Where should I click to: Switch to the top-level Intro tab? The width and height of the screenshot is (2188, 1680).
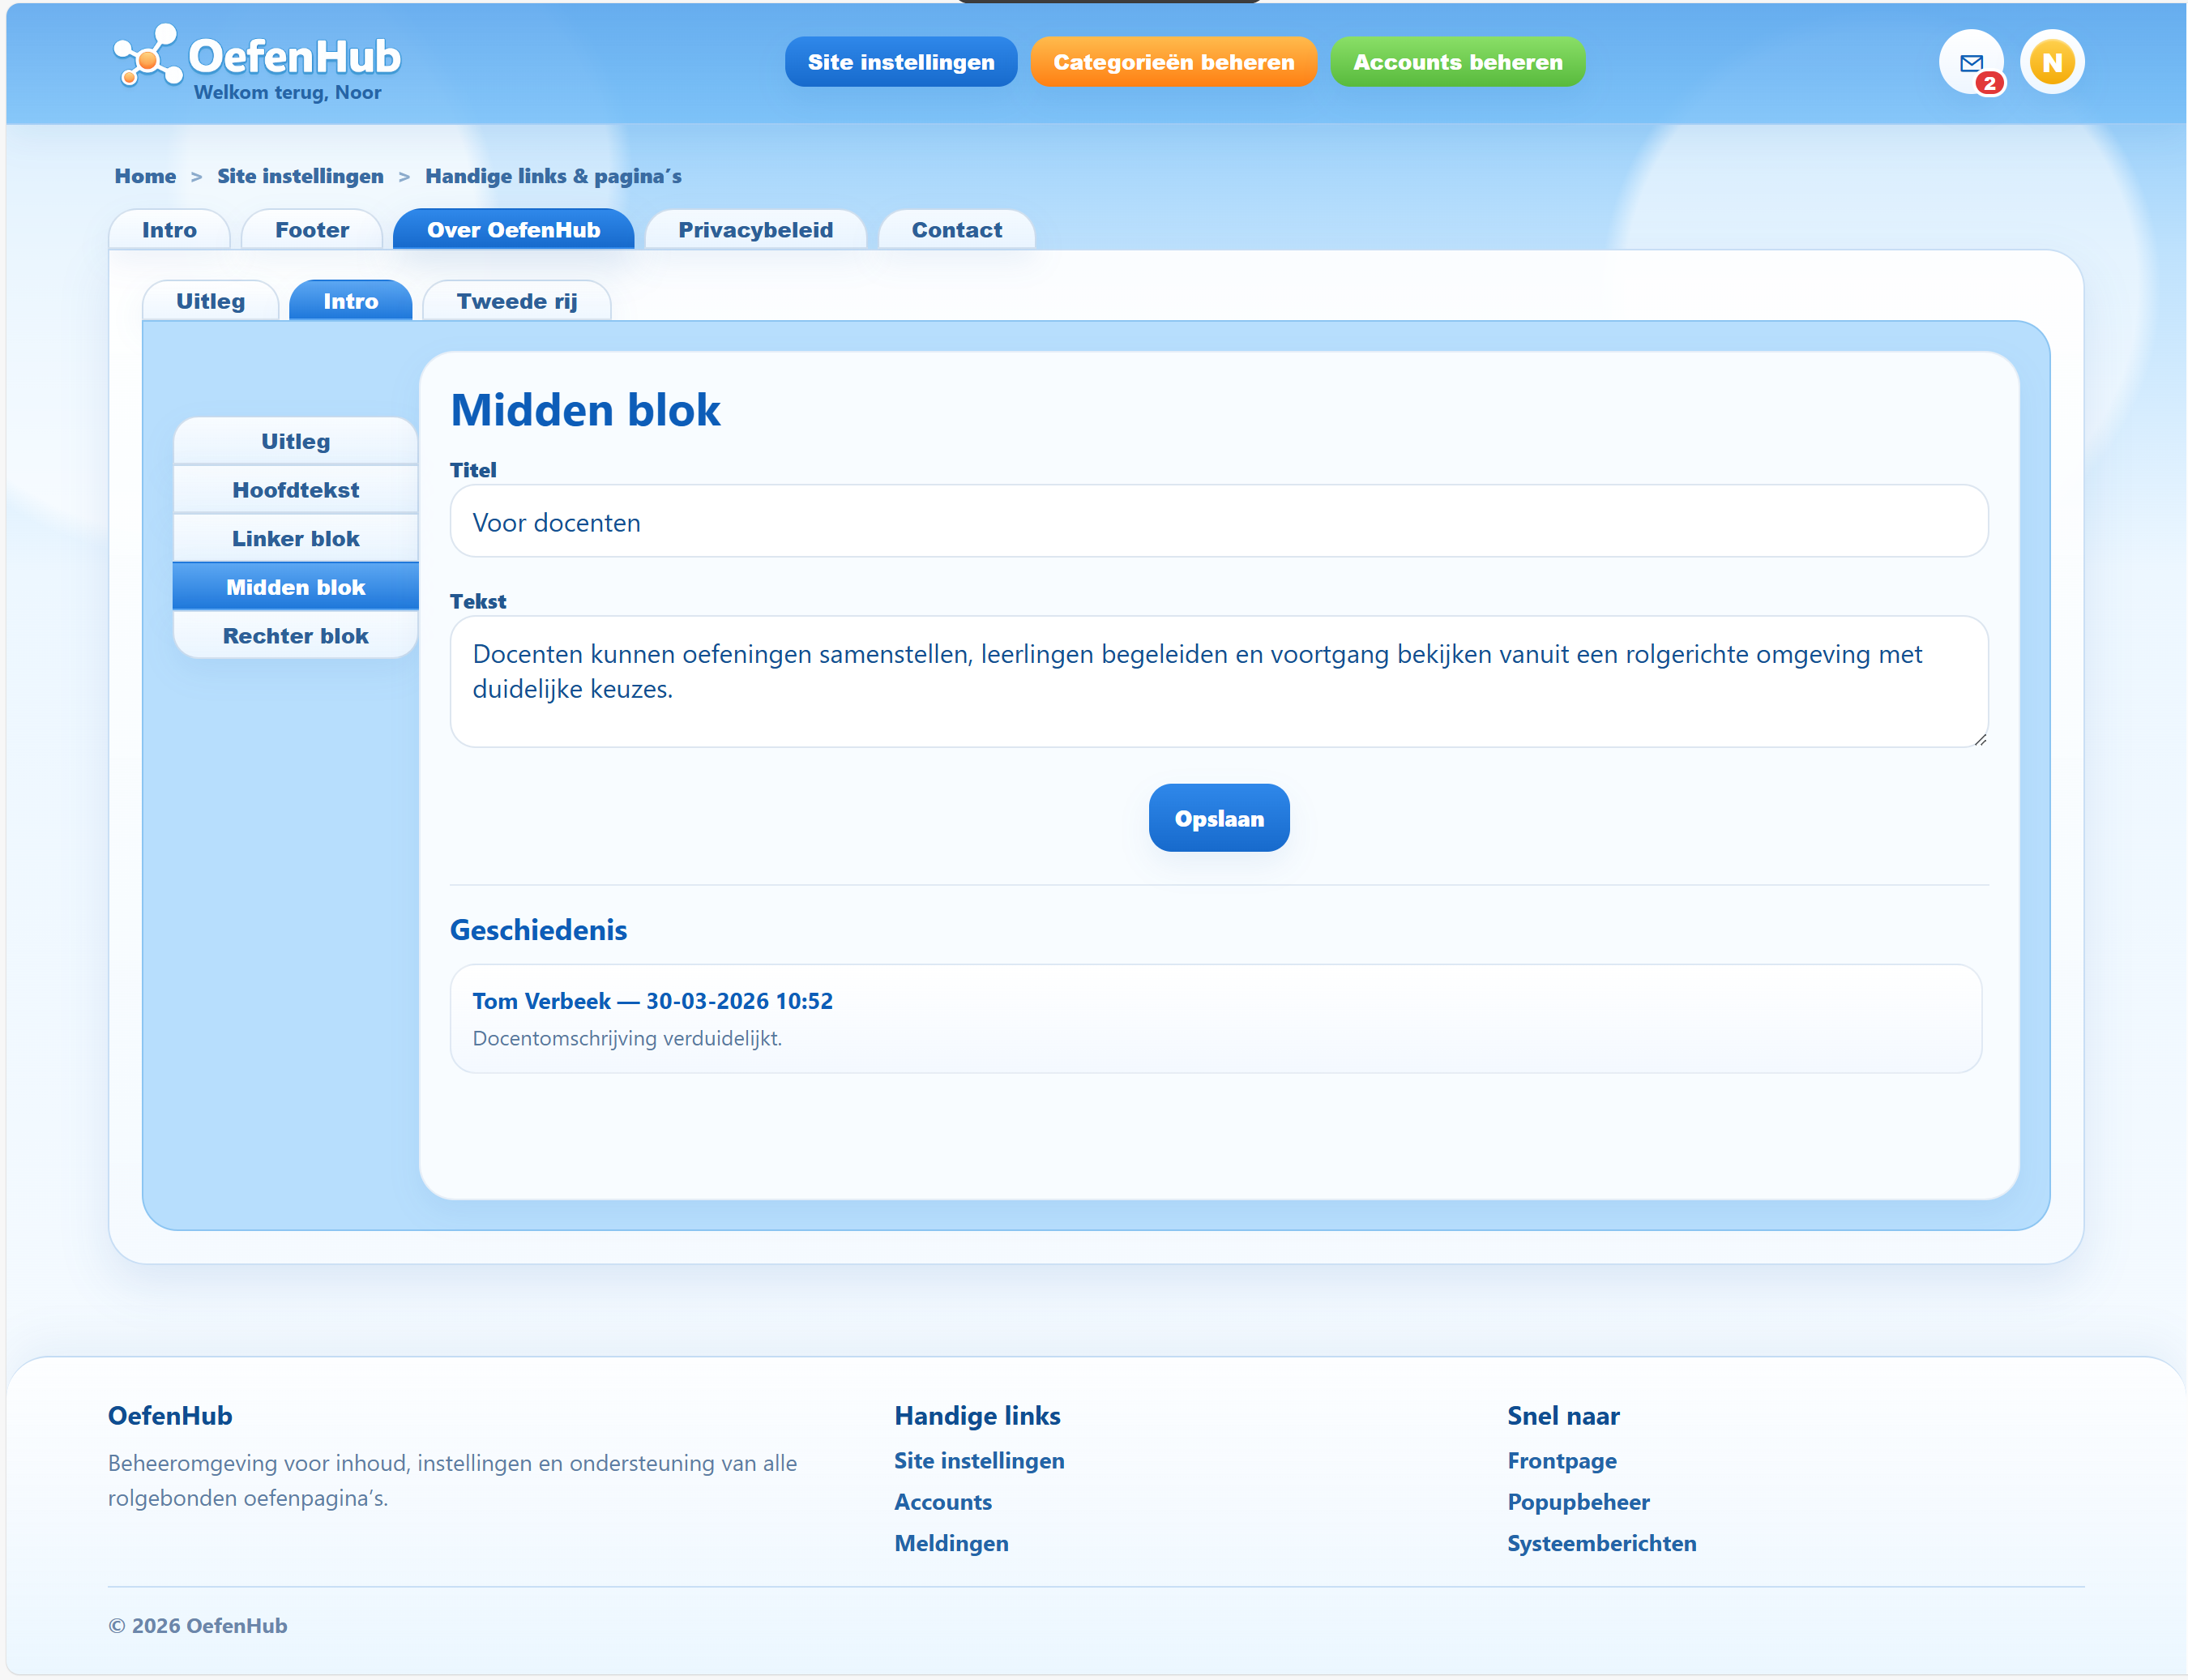(x=169, y=230)
